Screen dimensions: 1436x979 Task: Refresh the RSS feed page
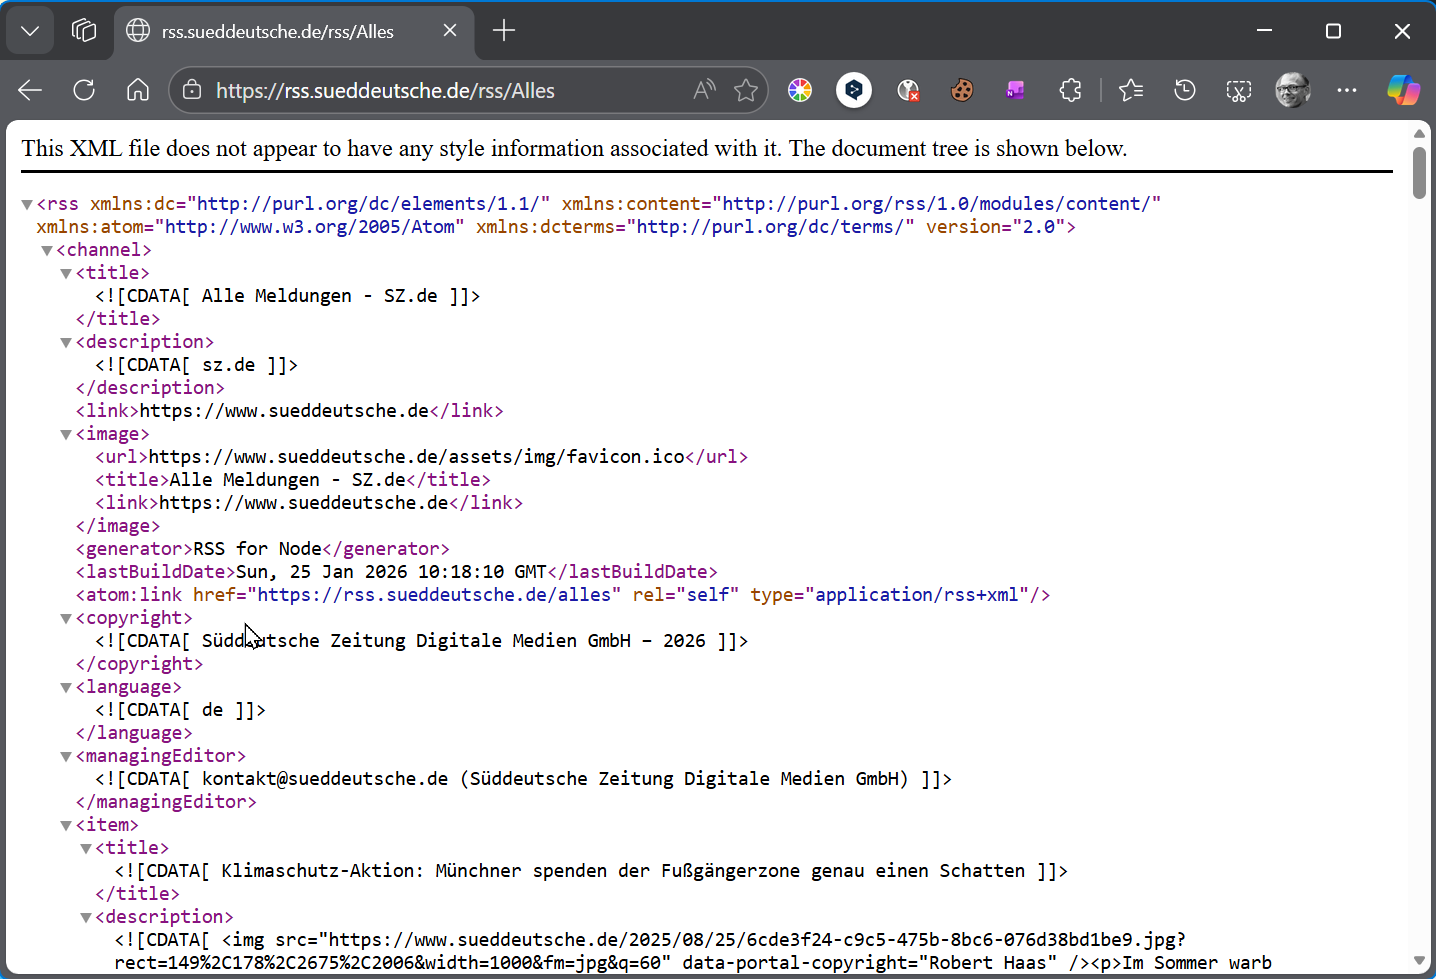tap(84, 90)
